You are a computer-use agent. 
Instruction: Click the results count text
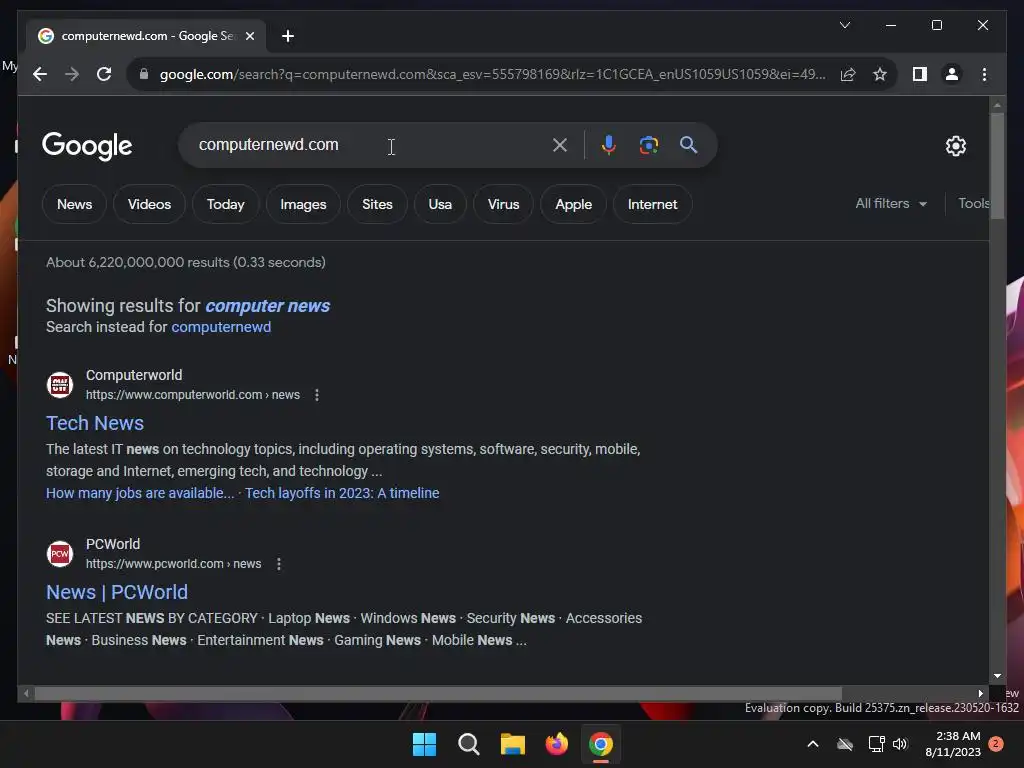185,263
